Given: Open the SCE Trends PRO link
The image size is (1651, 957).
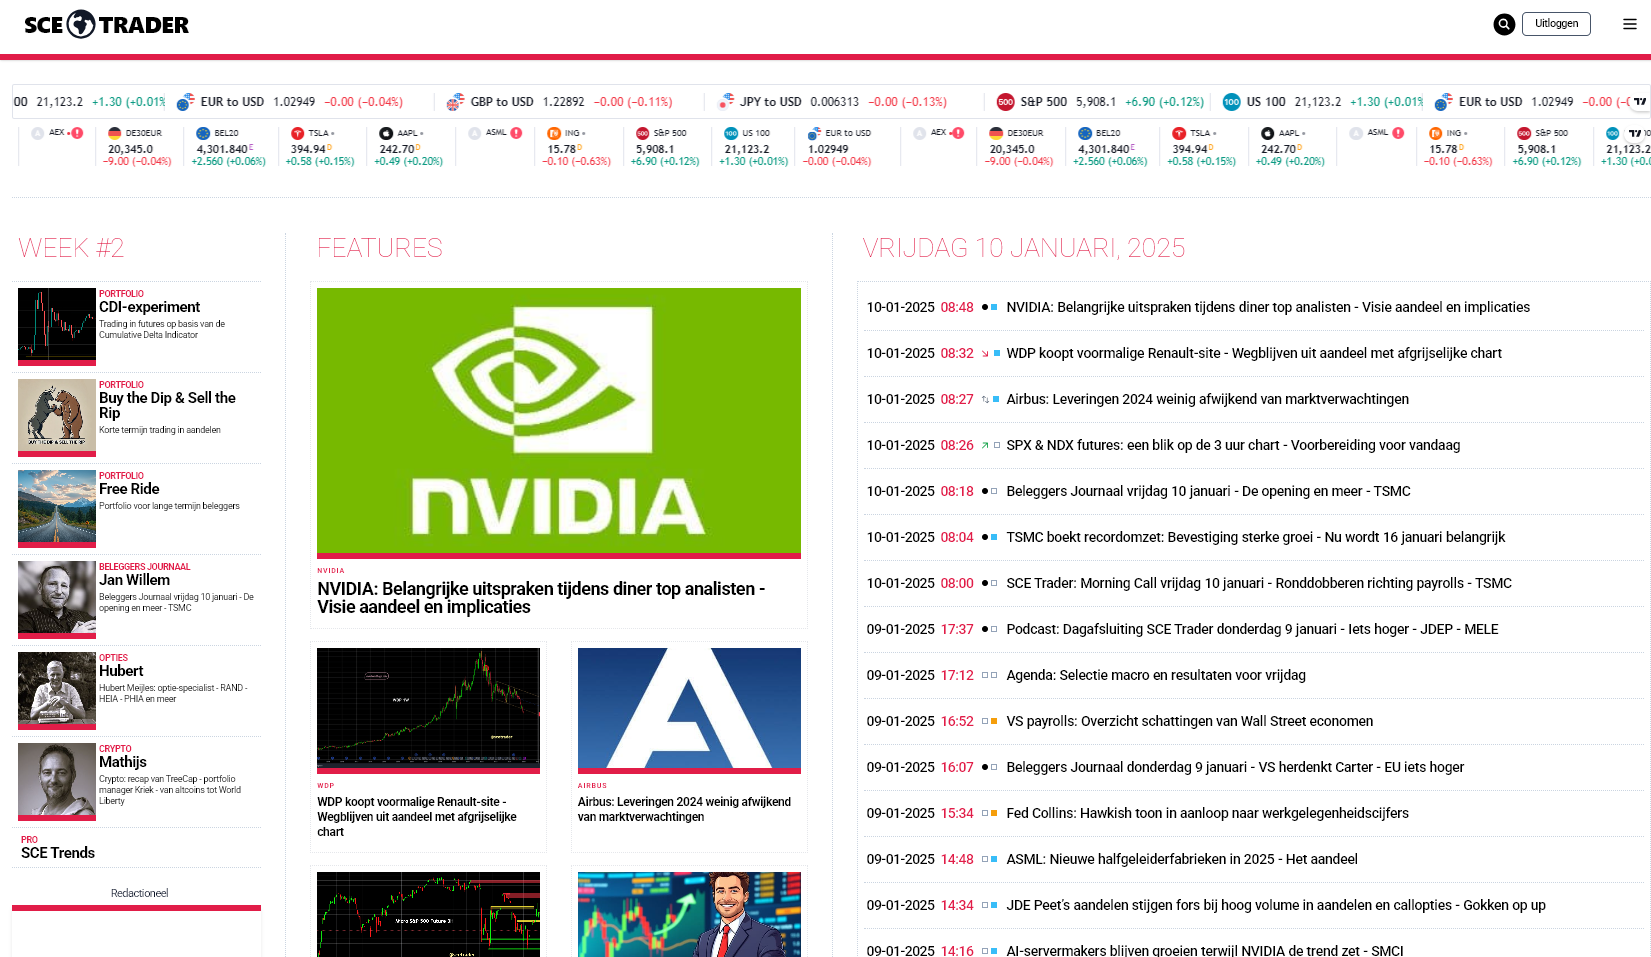Looking at the screenshot, I should click(x=58, y=853).
